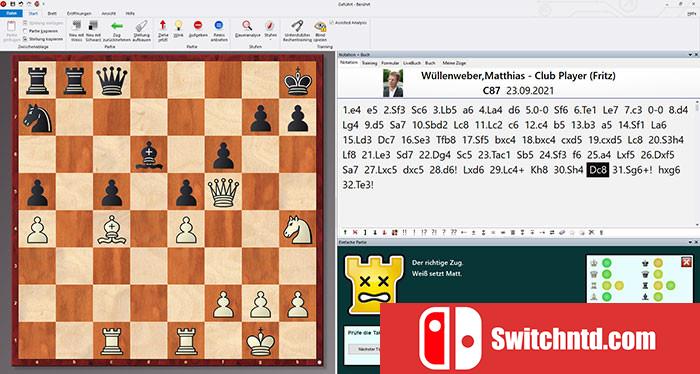This screenshot has height=374, width=700.
Task: Click the Wink light bulb hint icon
Action: tap(178, 29)
